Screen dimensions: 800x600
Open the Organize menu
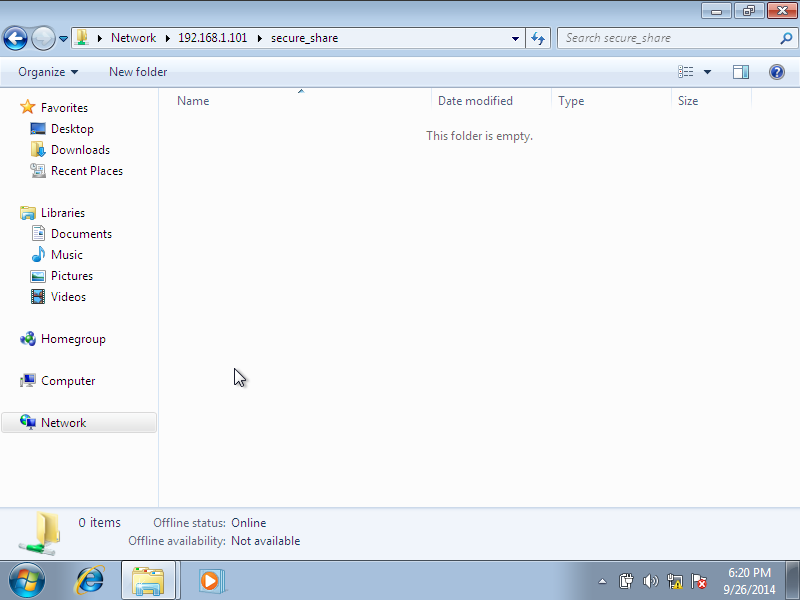click(48, 72)
